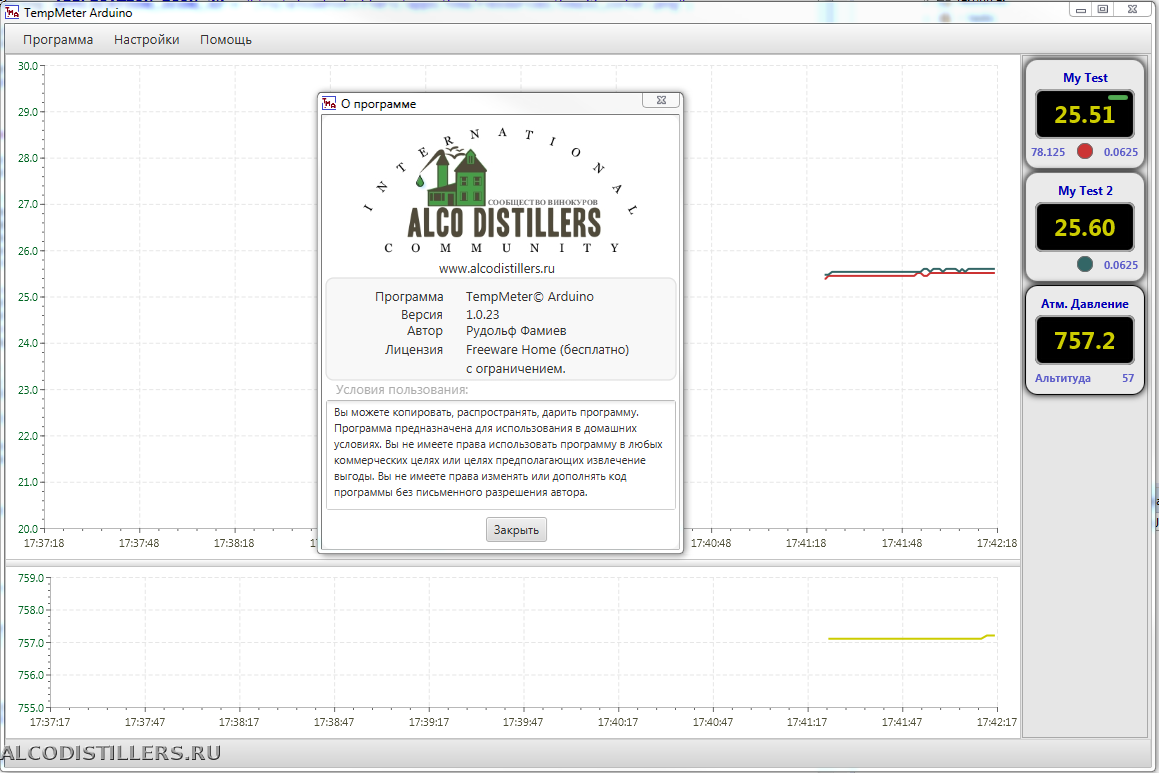
Task: Click the 757.2 pressure display
Action: 1084,340
